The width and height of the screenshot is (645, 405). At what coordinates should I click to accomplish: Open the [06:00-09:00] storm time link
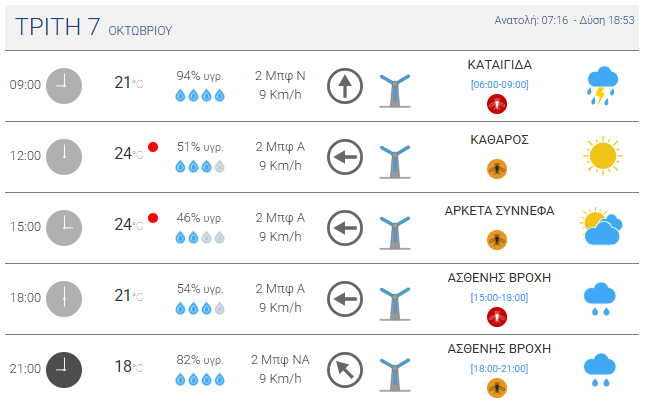(498, 84)
